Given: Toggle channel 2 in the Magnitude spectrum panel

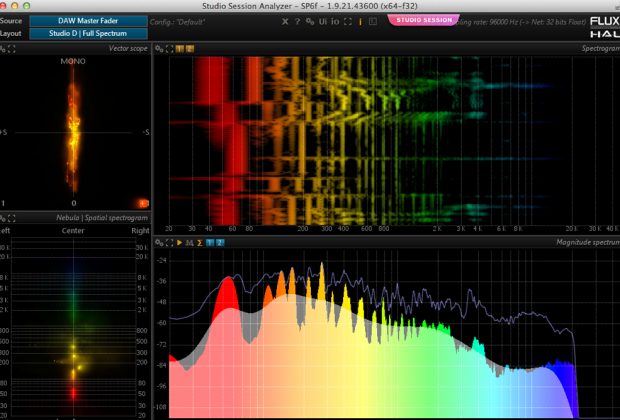Looking at the screenshot, I should pos(220,242).
